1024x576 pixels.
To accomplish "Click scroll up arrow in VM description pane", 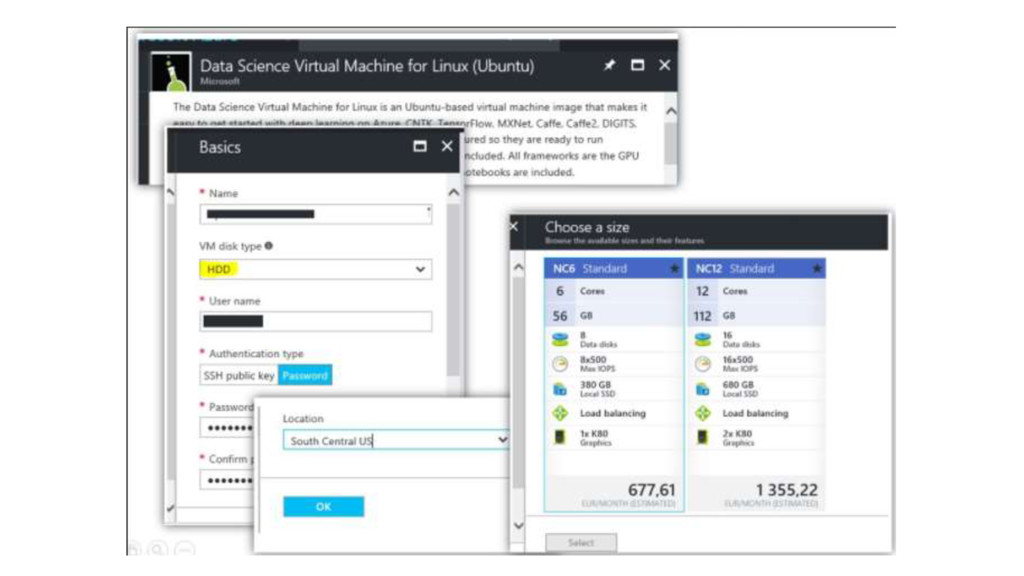I will pyautogui.click(x=671, y=112).
